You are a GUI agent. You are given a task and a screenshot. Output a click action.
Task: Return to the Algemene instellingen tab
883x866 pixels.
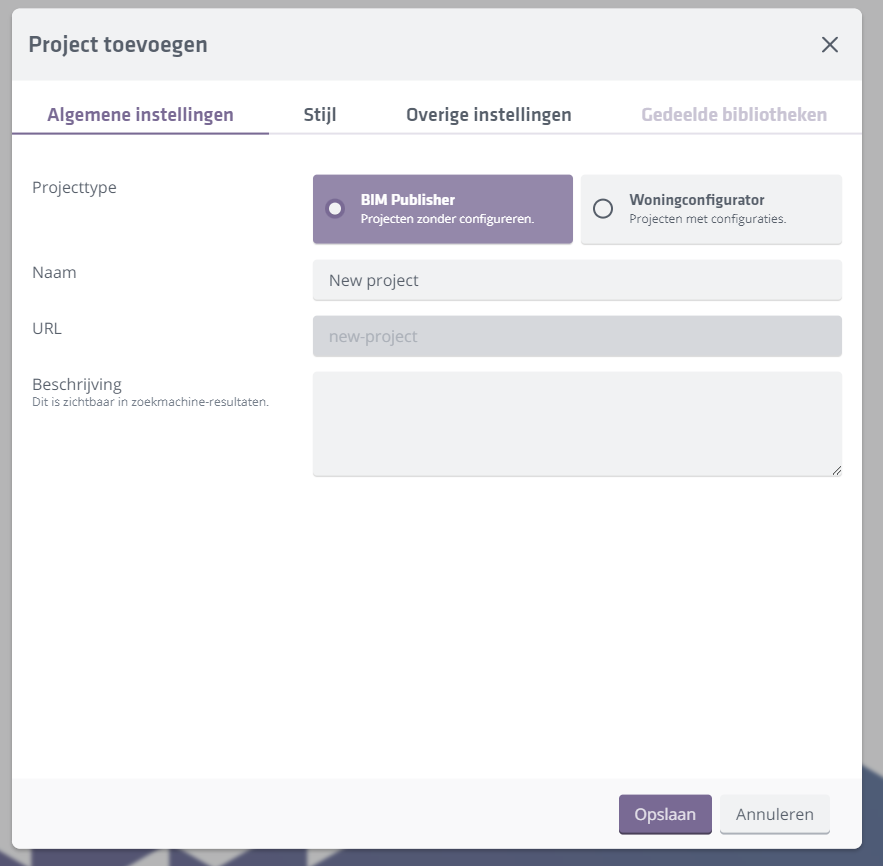(x=140, y=114)
